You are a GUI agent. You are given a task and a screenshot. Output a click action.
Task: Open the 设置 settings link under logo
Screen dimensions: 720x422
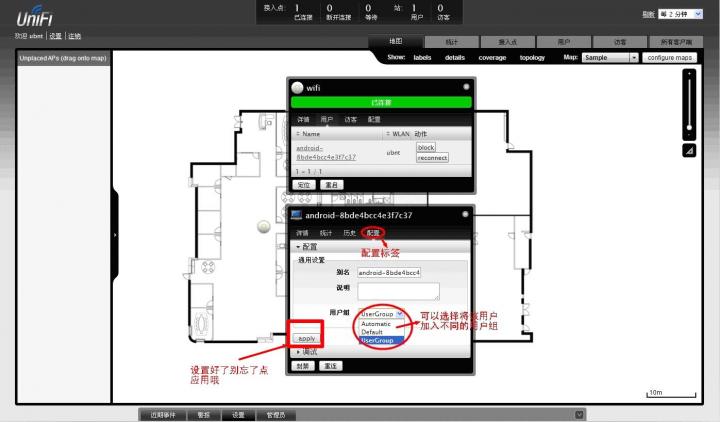pyautogui.click(x=55, y=36)
